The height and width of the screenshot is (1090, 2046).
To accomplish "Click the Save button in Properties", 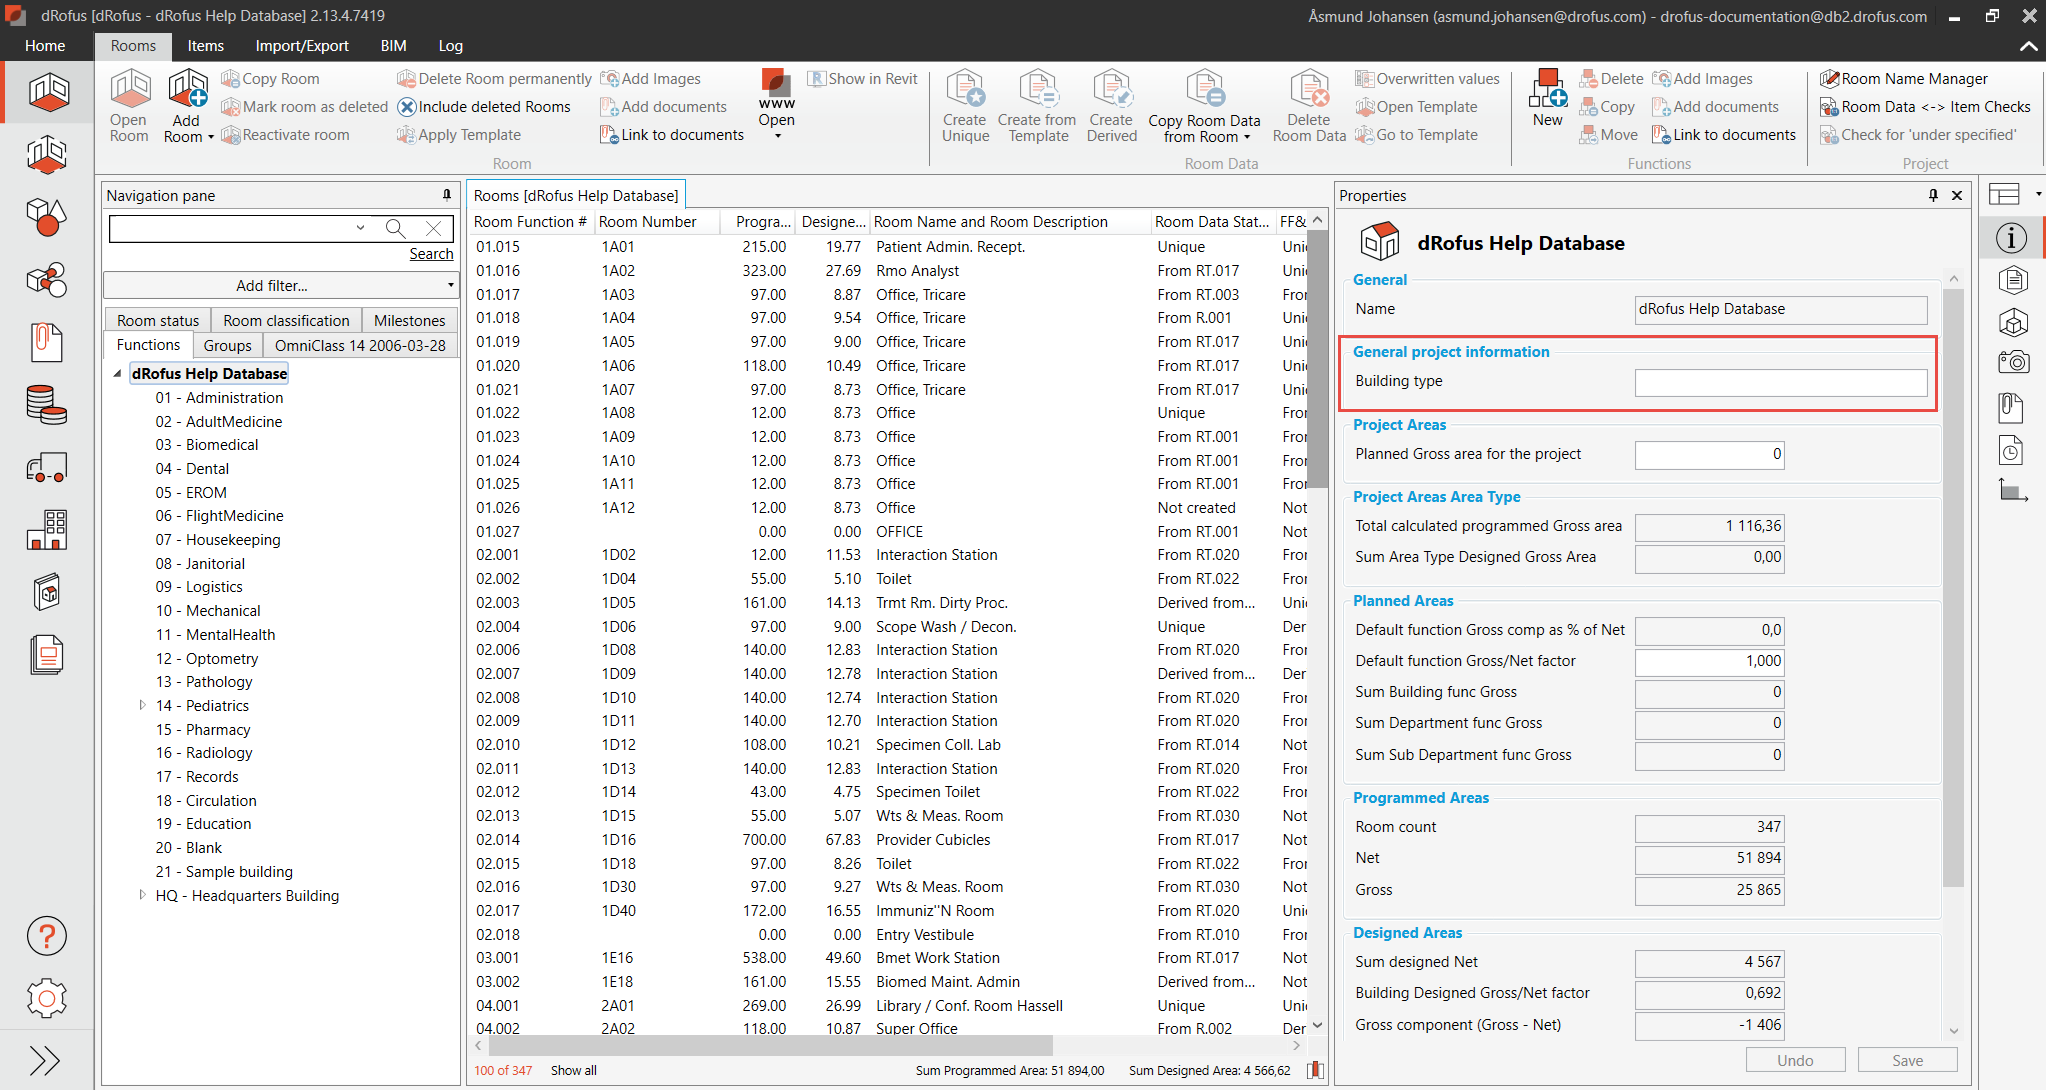I will pos(1906,1061).
